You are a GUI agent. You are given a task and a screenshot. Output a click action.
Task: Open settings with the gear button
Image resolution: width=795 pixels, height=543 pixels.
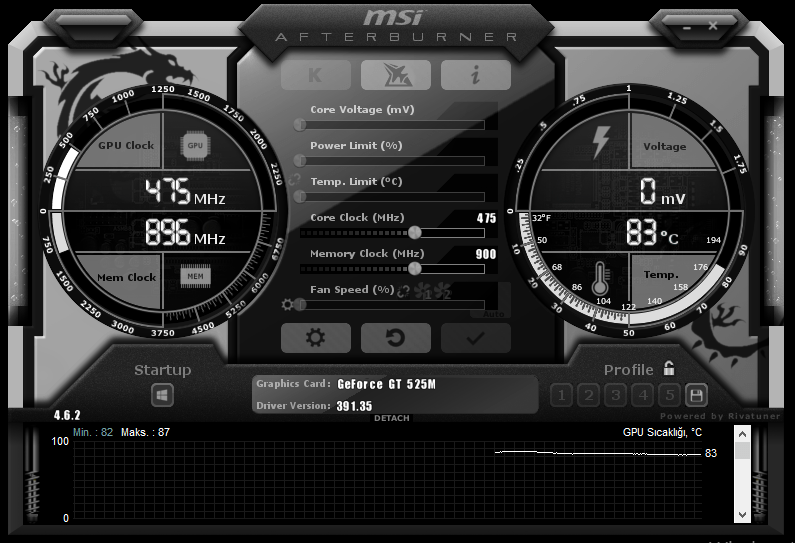pyautogui.click(x=315, y=338)
